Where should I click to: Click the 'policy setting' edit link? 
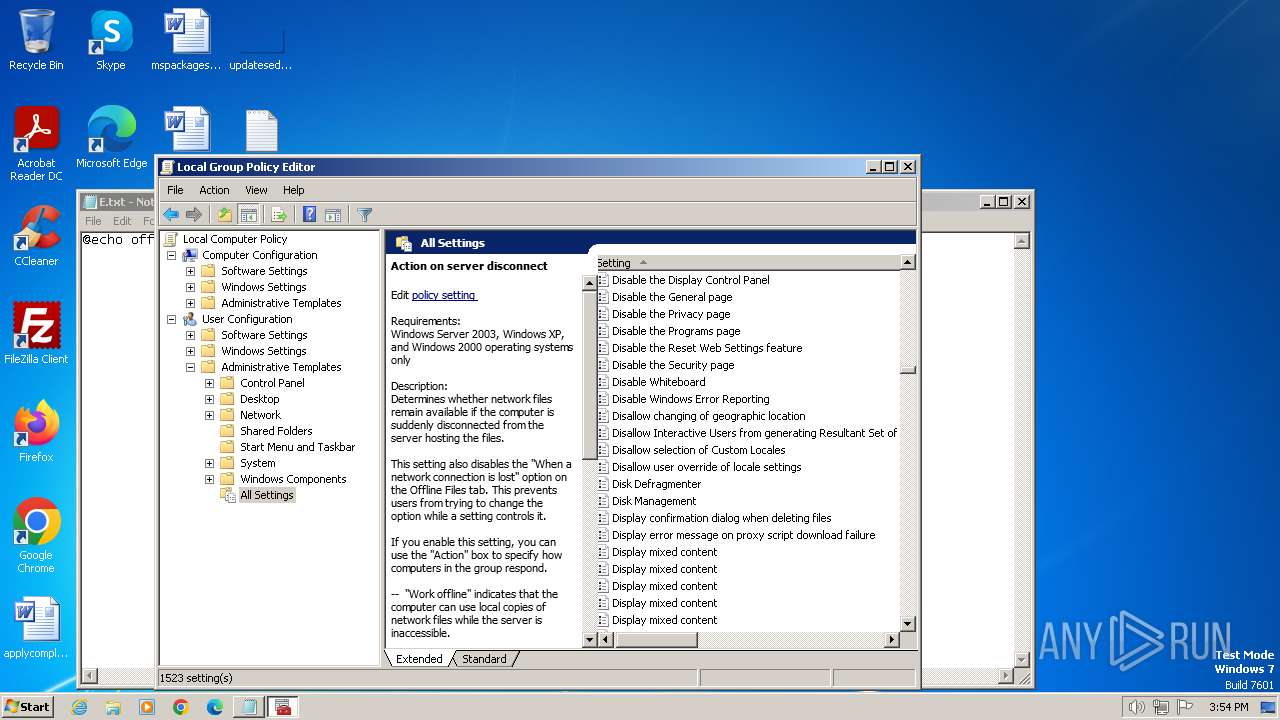click(444, 295)
